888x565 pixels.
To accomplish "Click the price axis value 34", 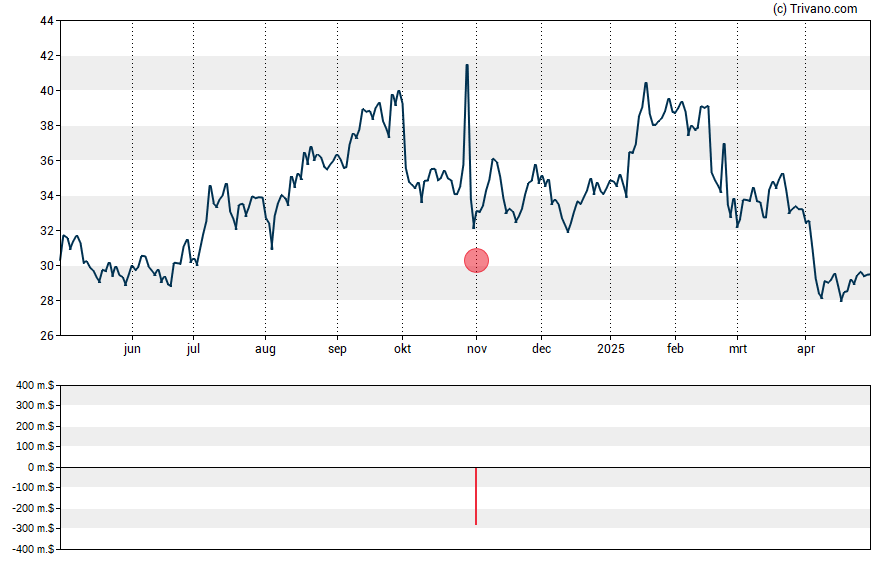I will (x=47, y=196).
